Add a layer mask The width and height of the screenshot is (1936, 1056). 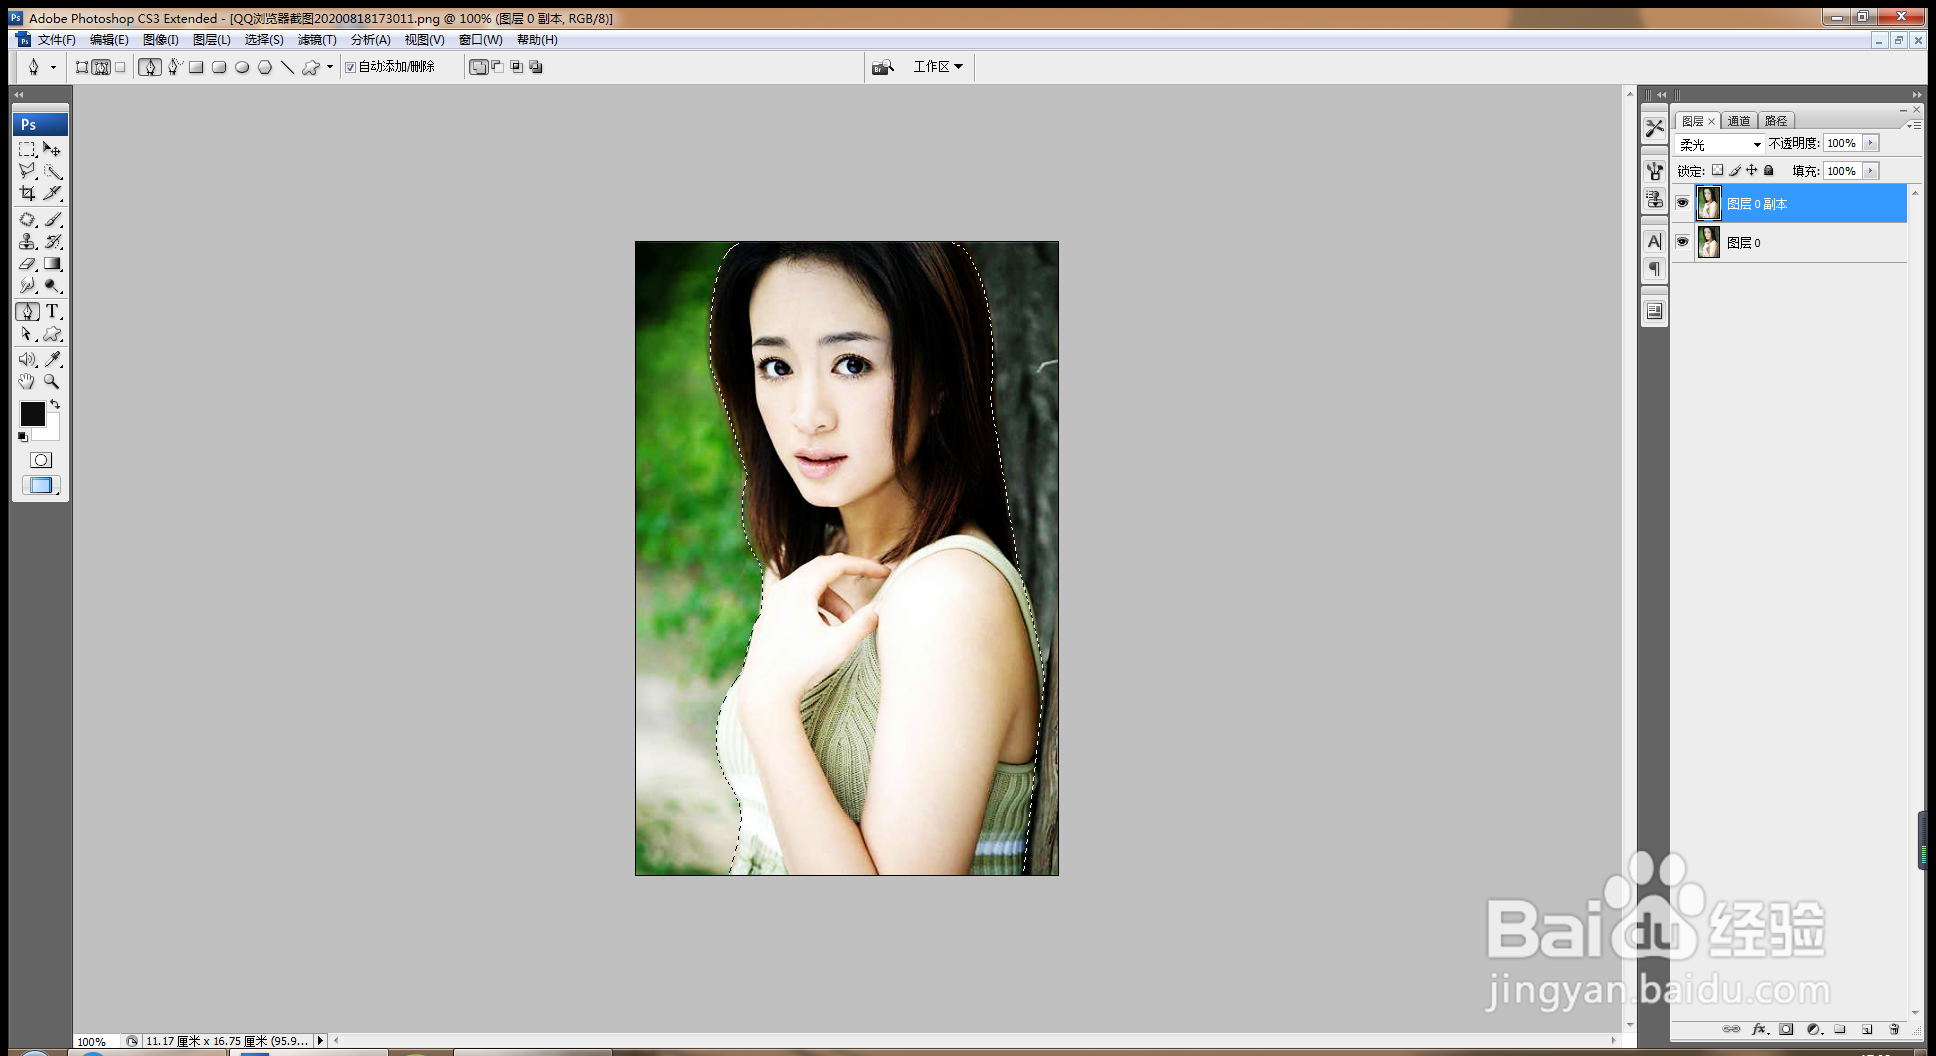(1786, 1029)
